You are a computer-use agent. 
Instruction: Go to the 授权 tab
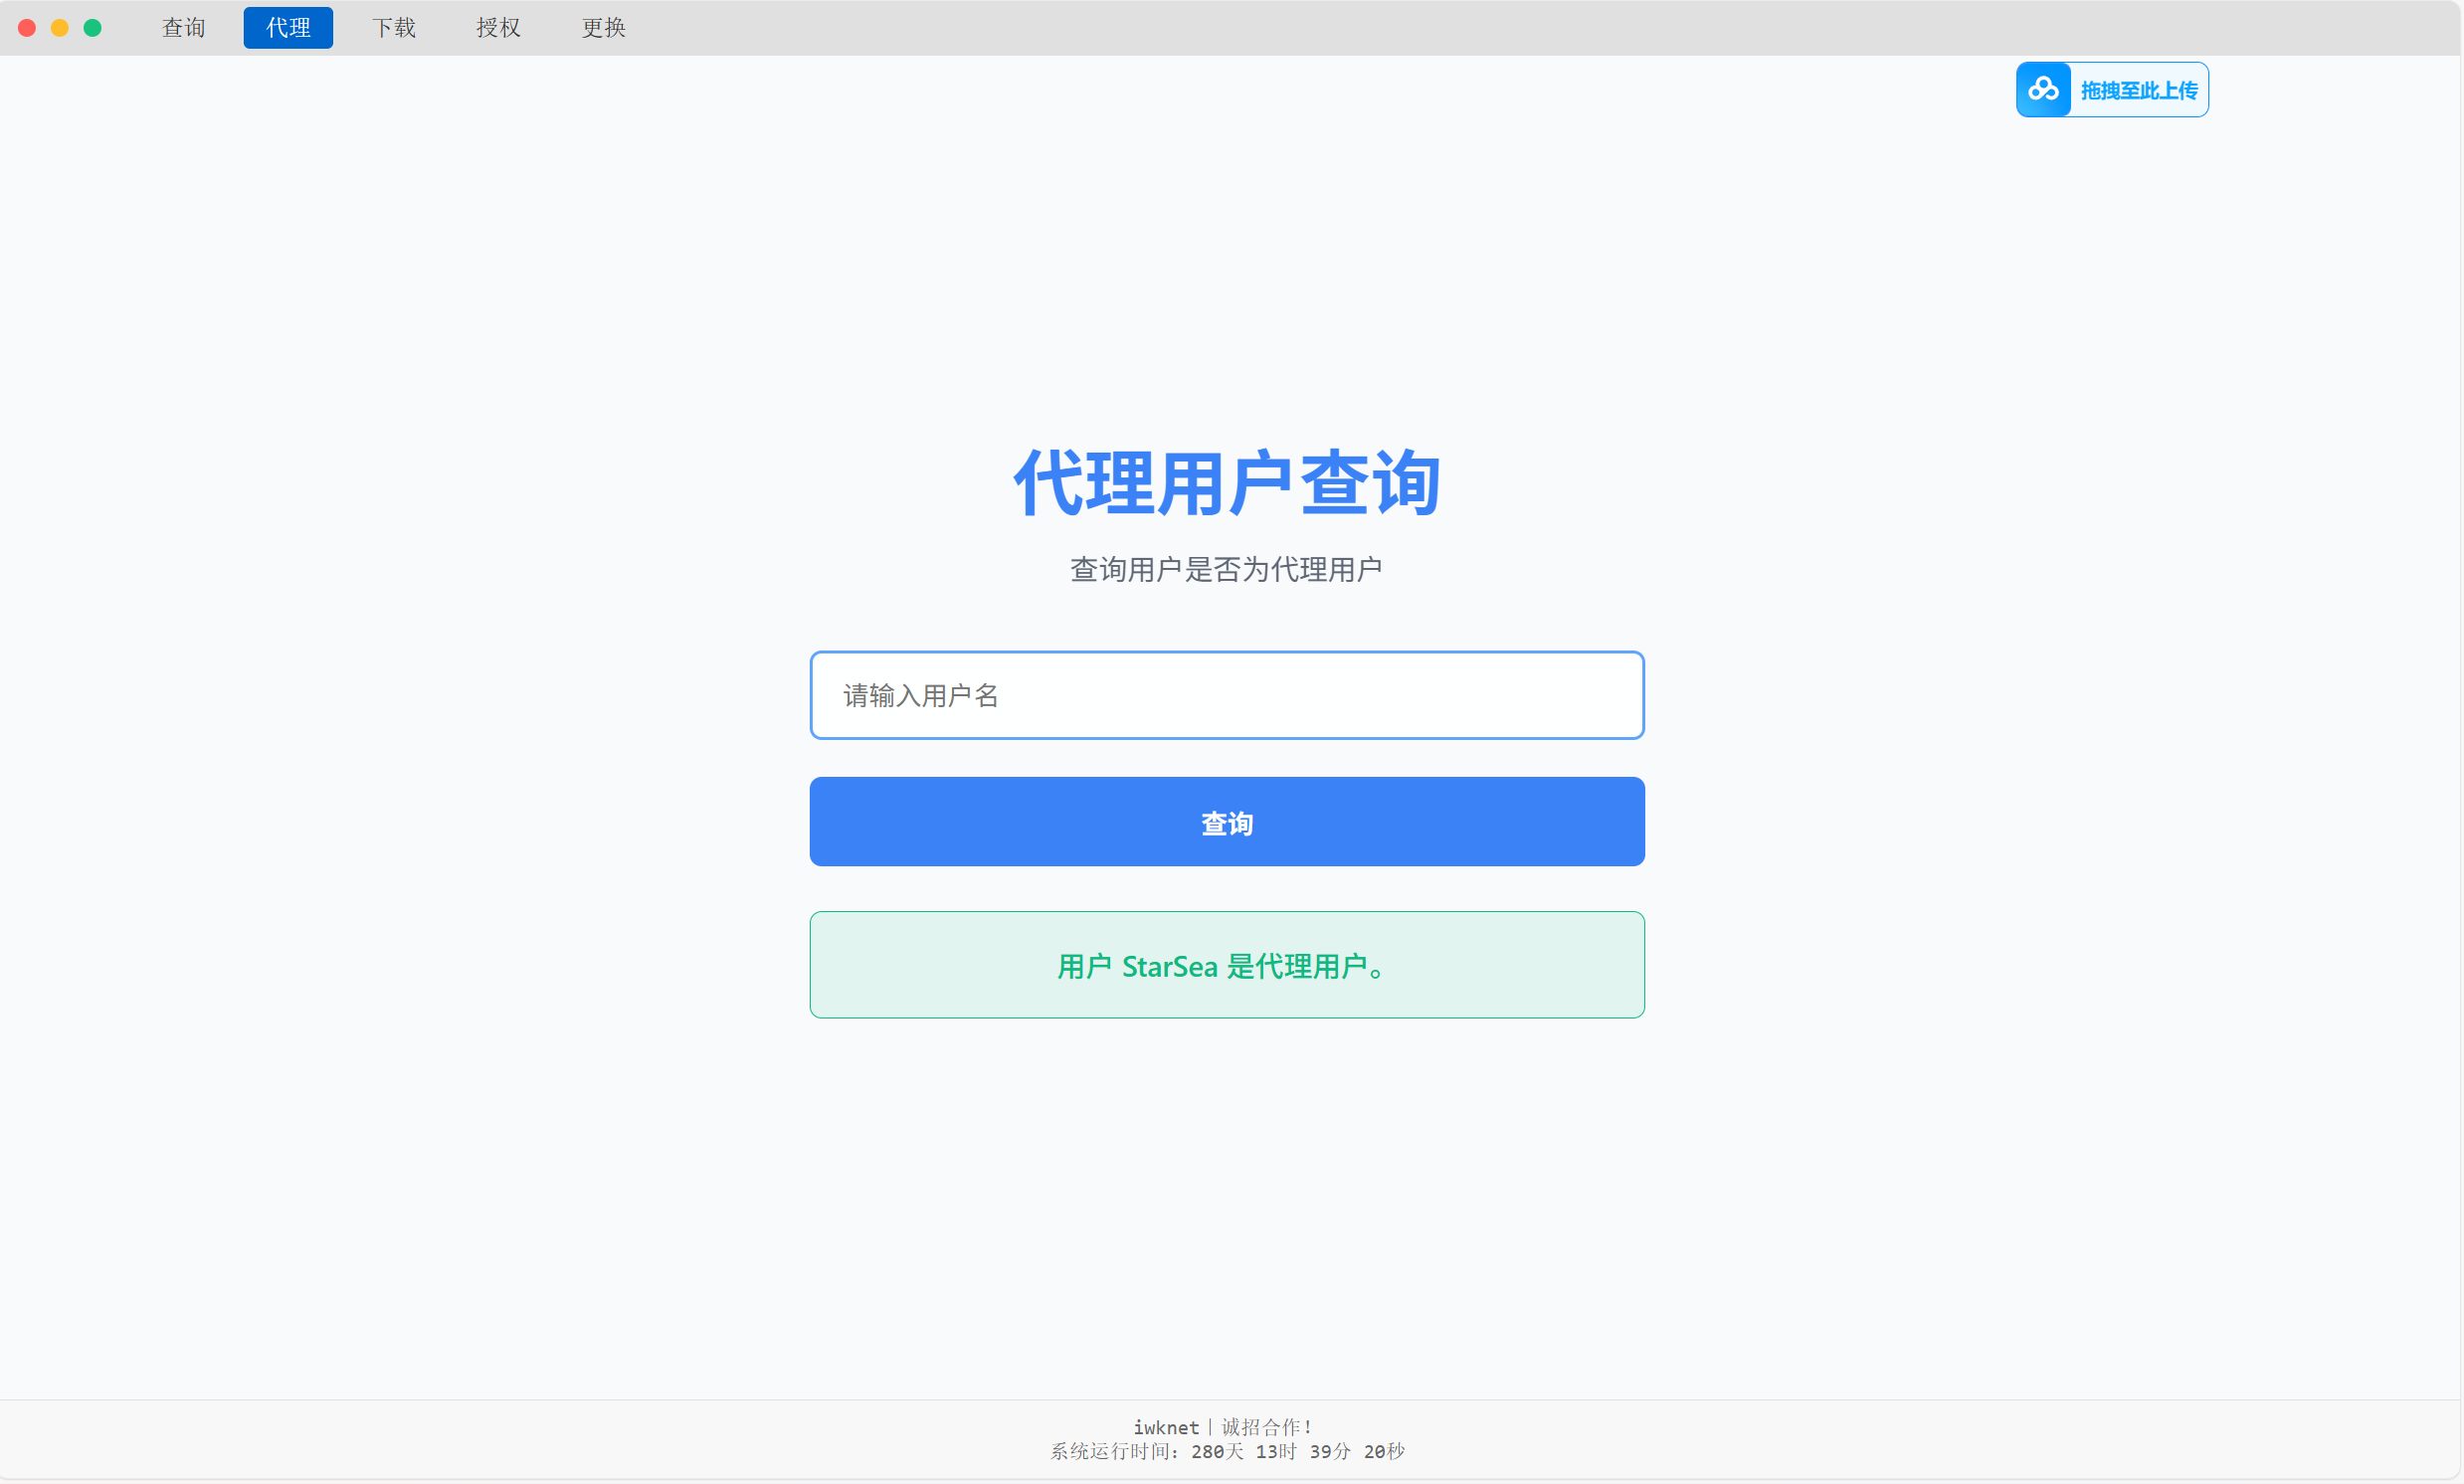(x=498, y=28)
